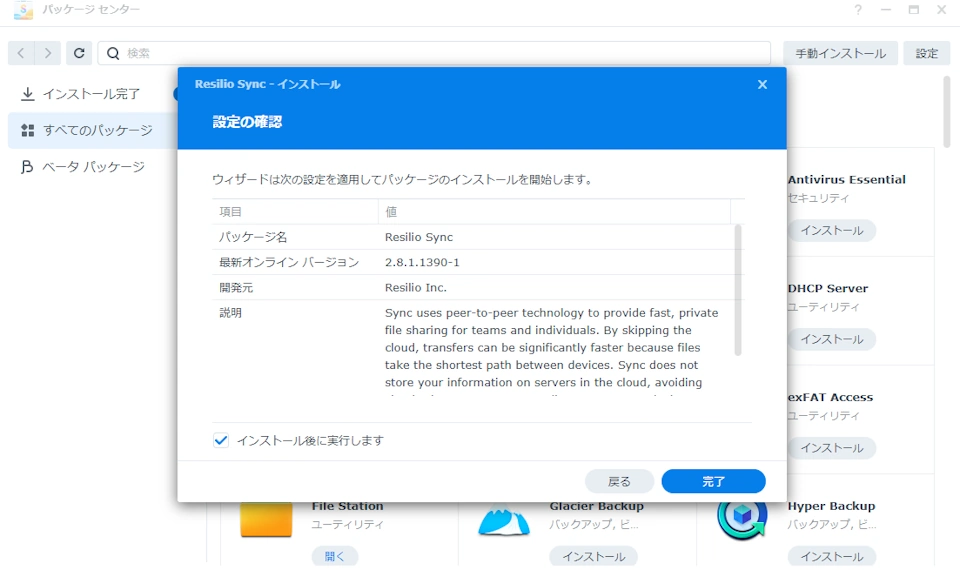The image size is (960, 570).
Task: Click the download icon beside インストール完了
Action: click(x=28, y=94)
